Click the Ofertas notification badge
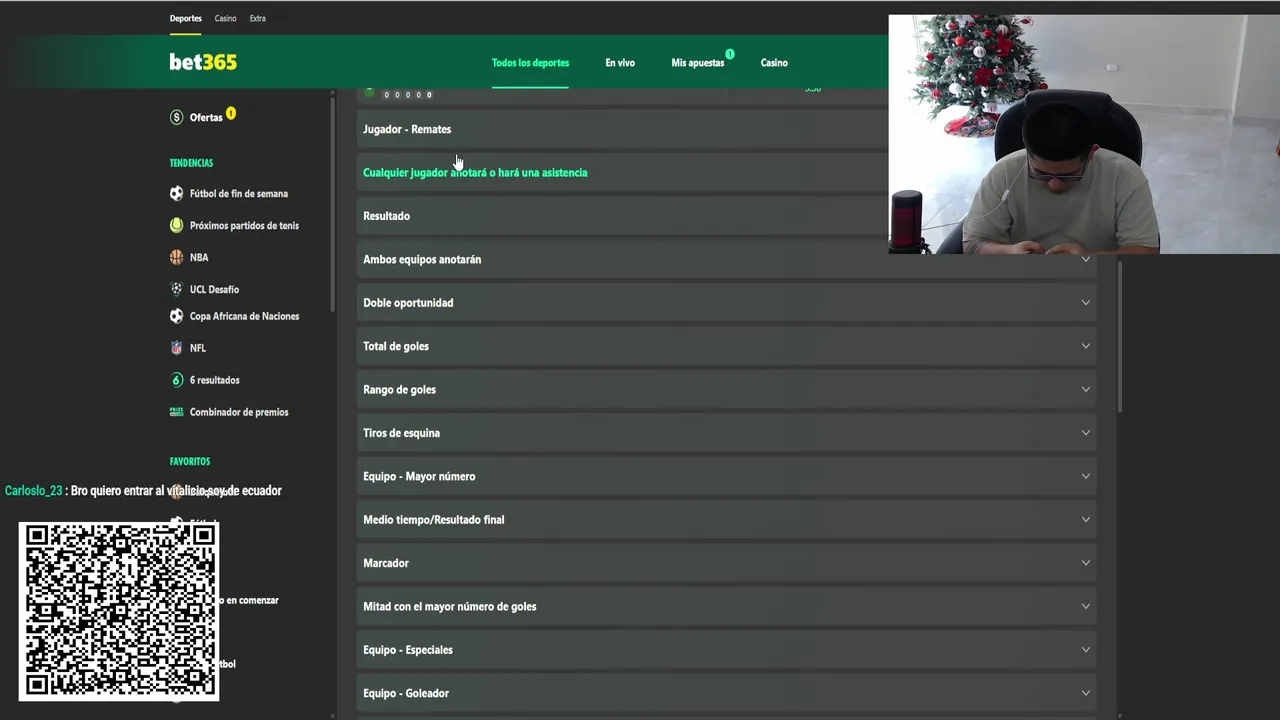The image size is (1280, 720). pos(231,113)
